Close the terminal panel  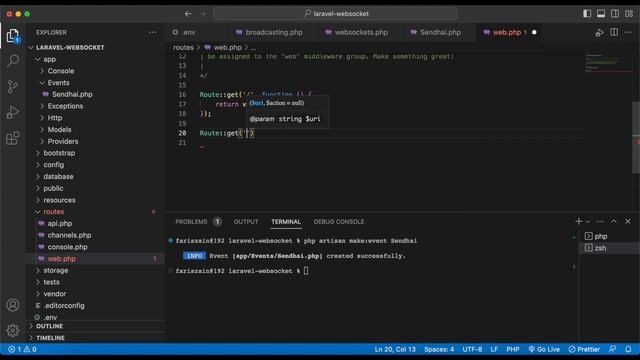coord(628,221)
